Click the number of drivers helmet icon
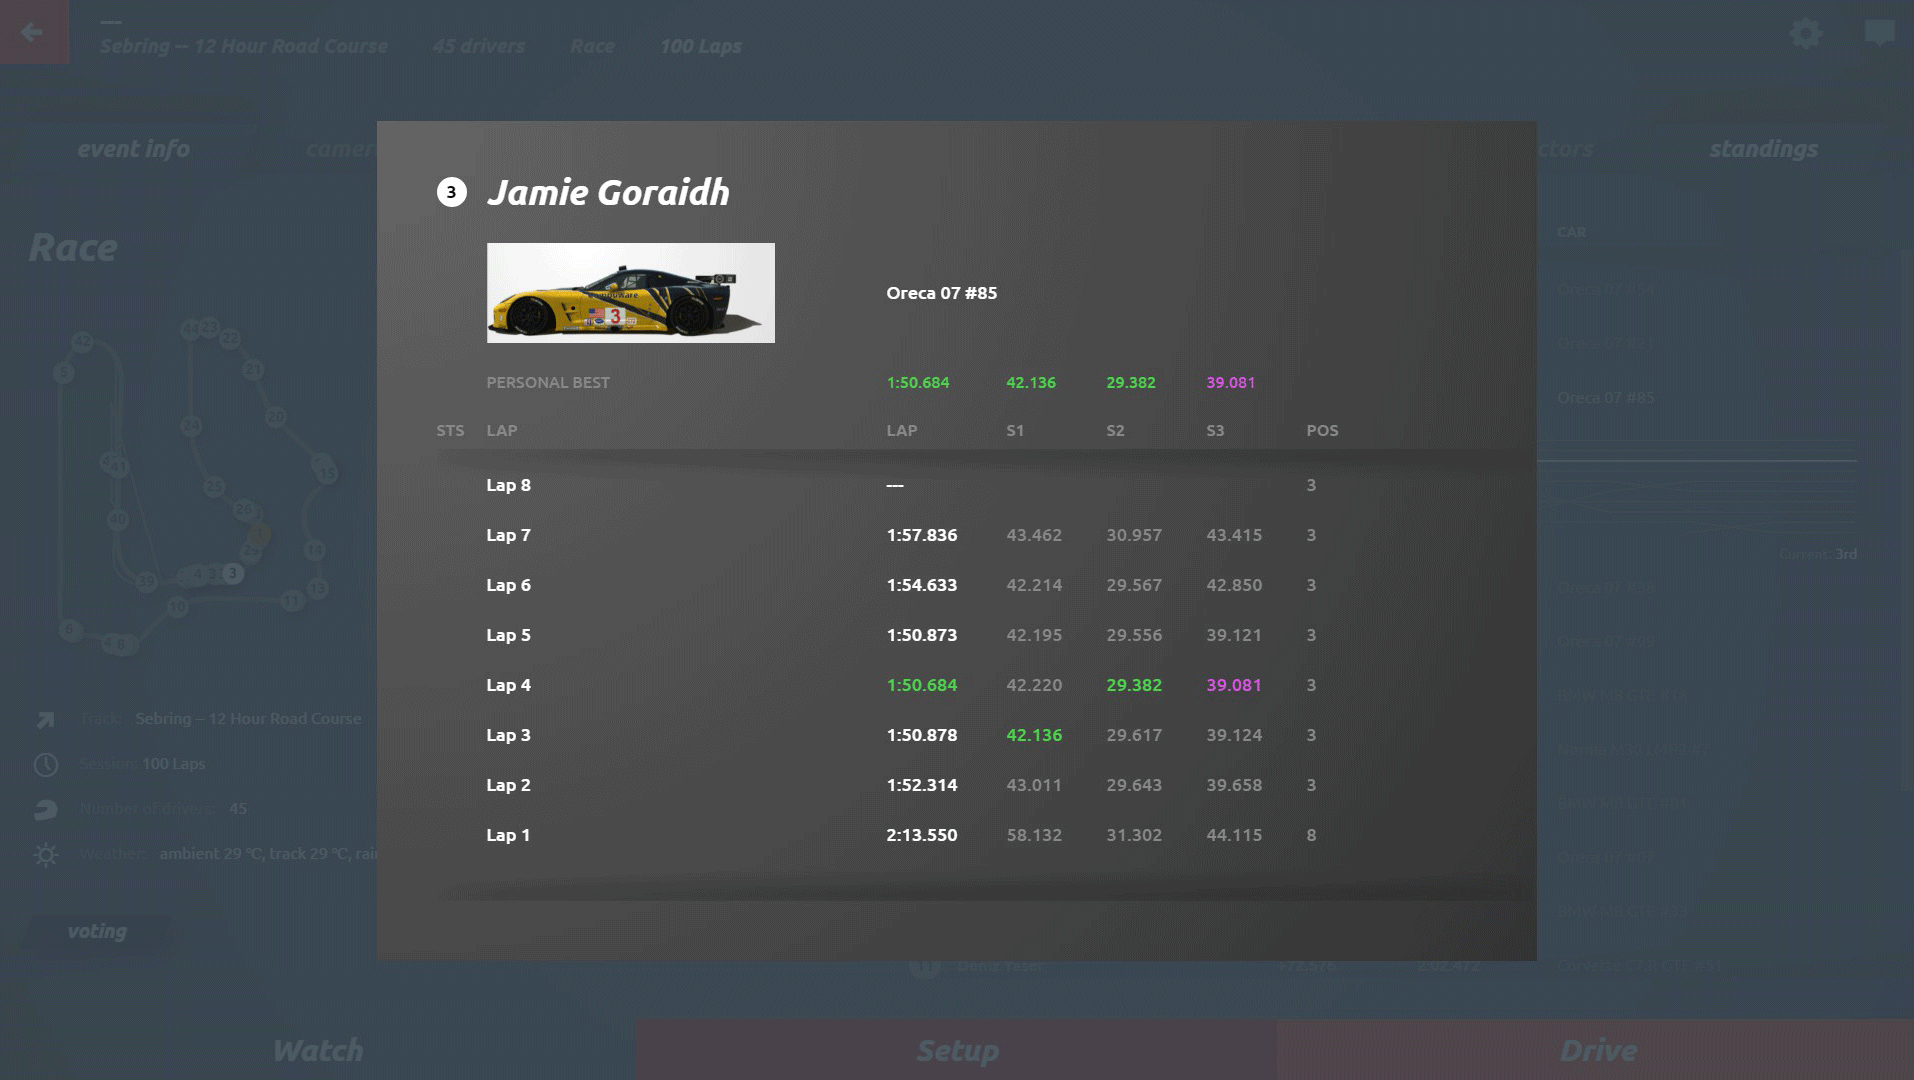This screenshot has width=1914, height=1080. pos(46,810)
